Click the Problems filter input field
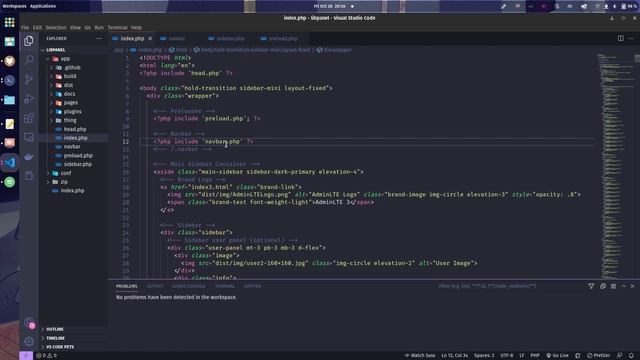The height and width of the screenshot is (360, 640). (x=510, y=286)
